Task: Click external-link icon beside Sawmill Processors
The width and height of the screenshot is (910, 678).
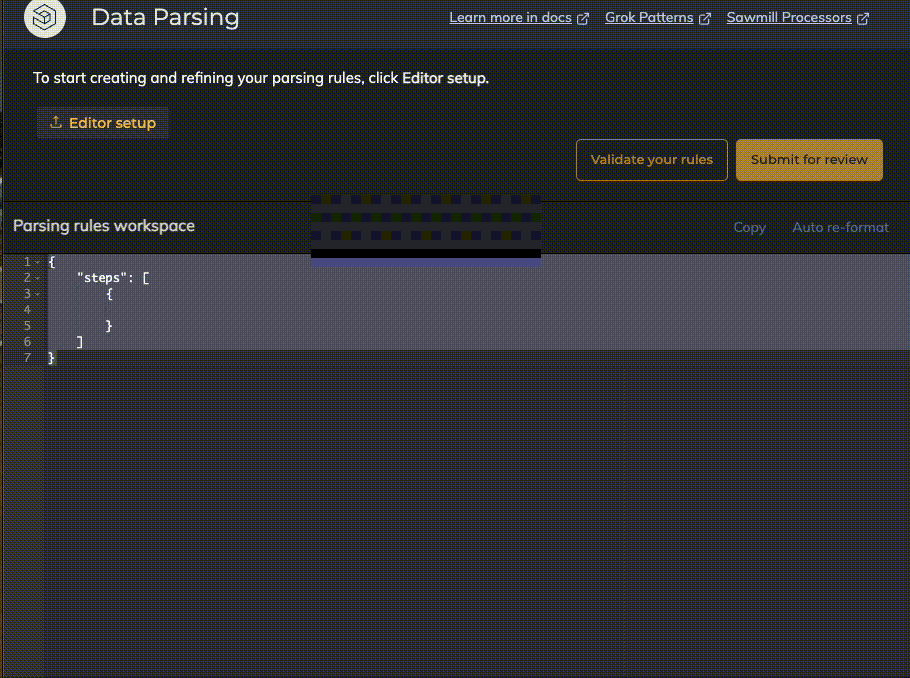Action: pos(863,19)
